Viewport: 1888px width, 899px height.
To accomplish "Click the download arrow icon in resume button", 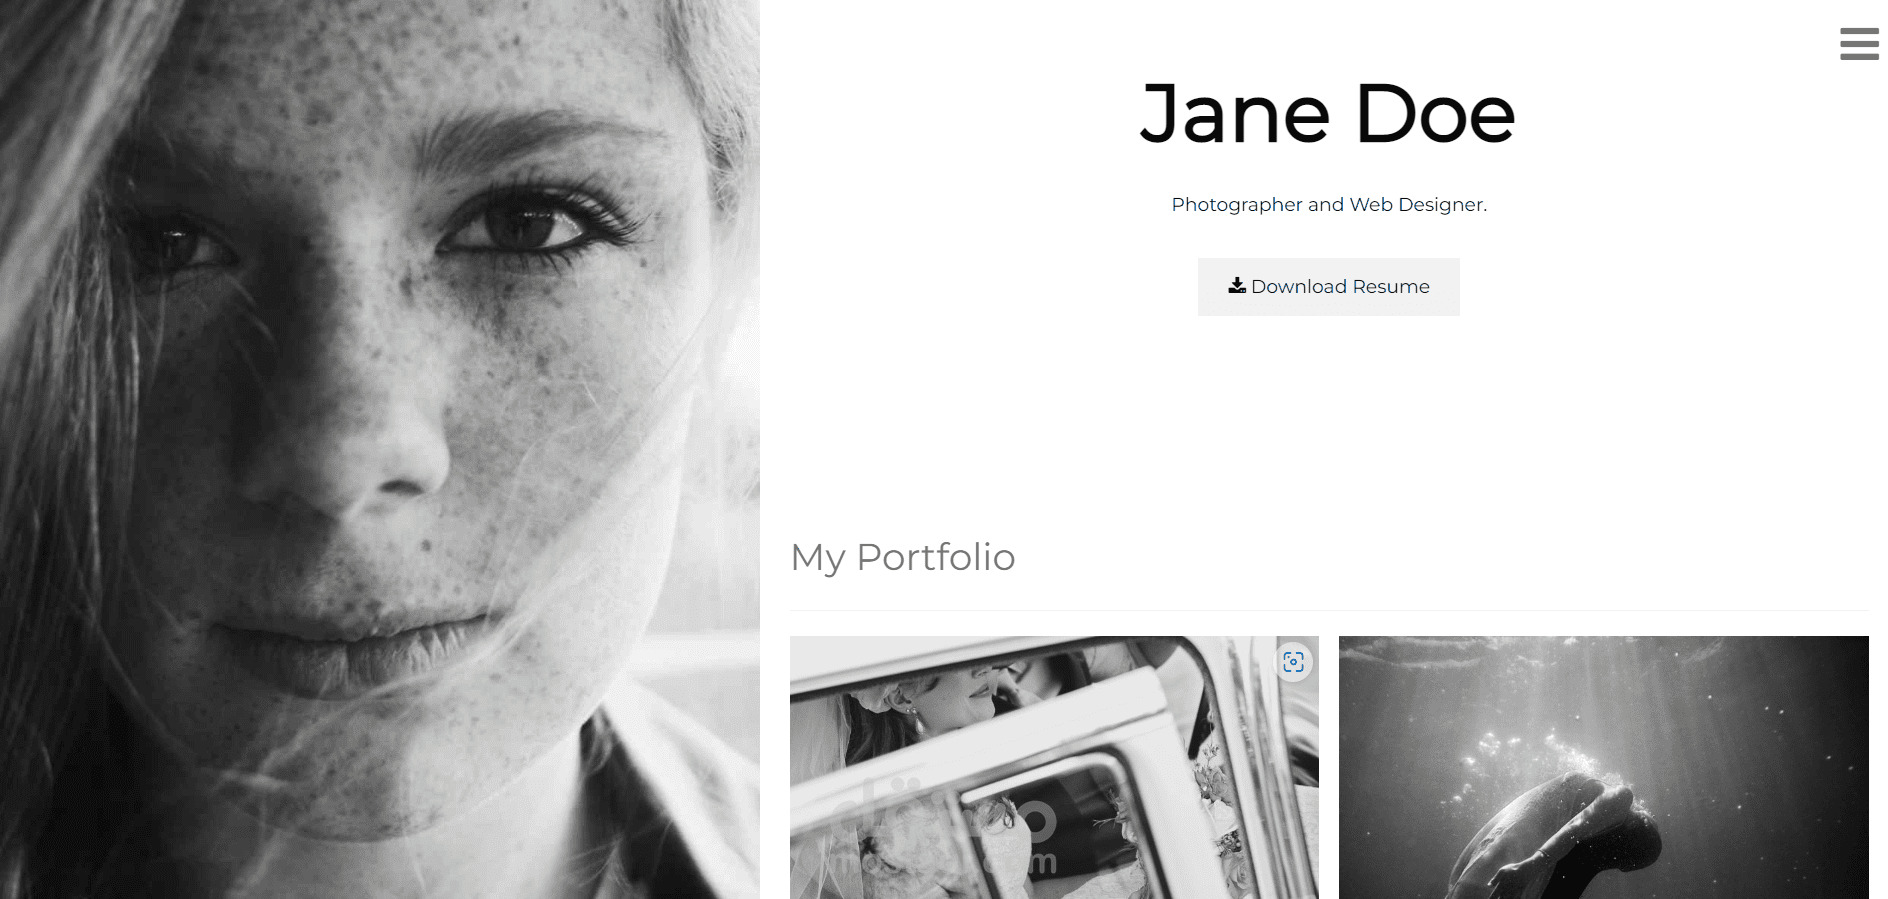I will pos(1237,286).
